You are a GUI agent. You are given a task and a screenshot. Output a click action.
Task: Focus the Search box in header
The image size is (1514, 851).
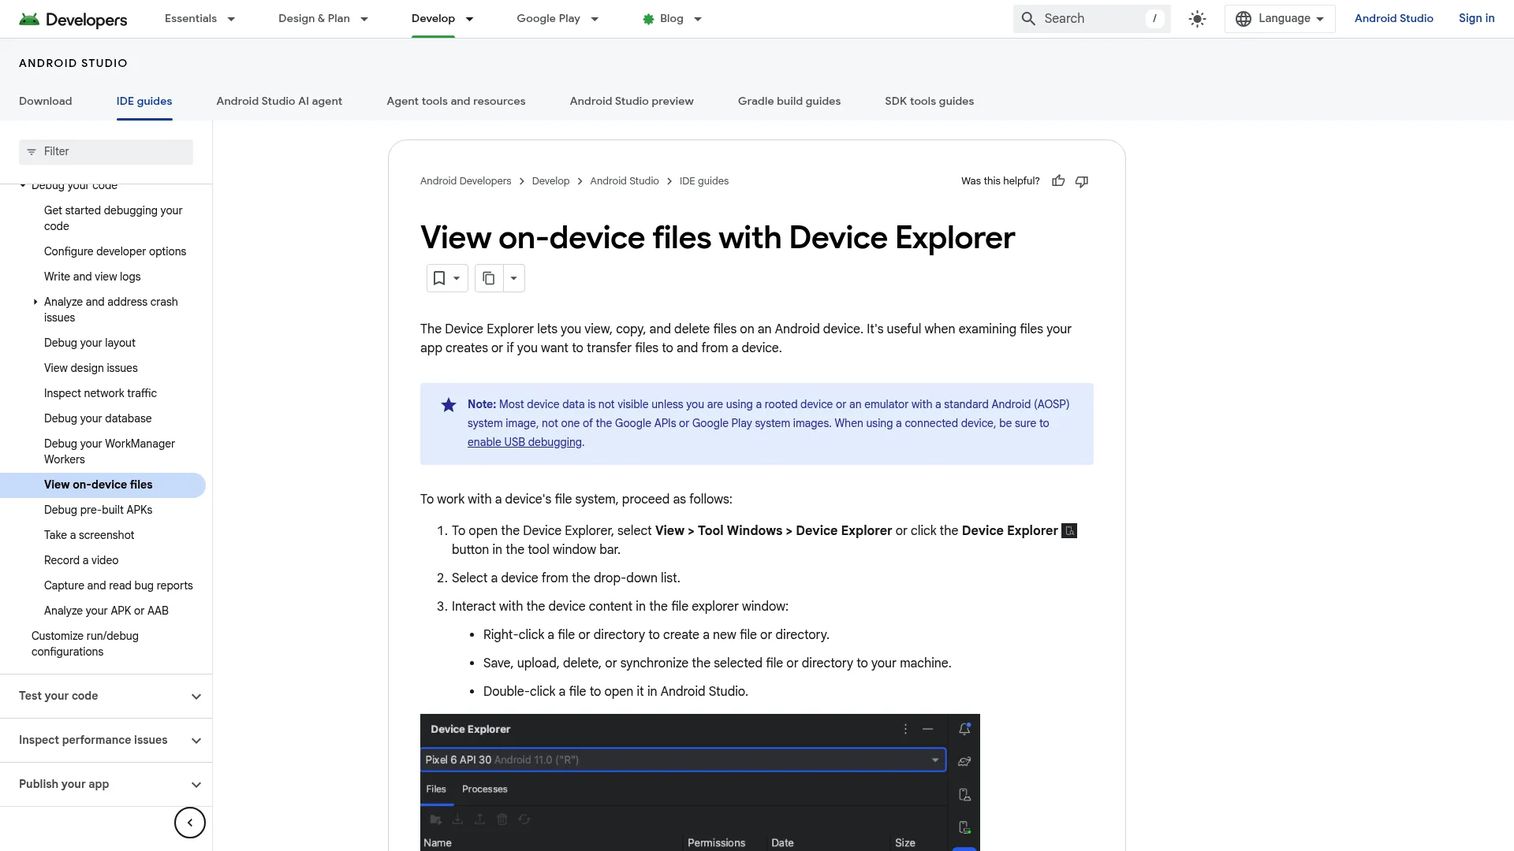(x=1092, y=19)
